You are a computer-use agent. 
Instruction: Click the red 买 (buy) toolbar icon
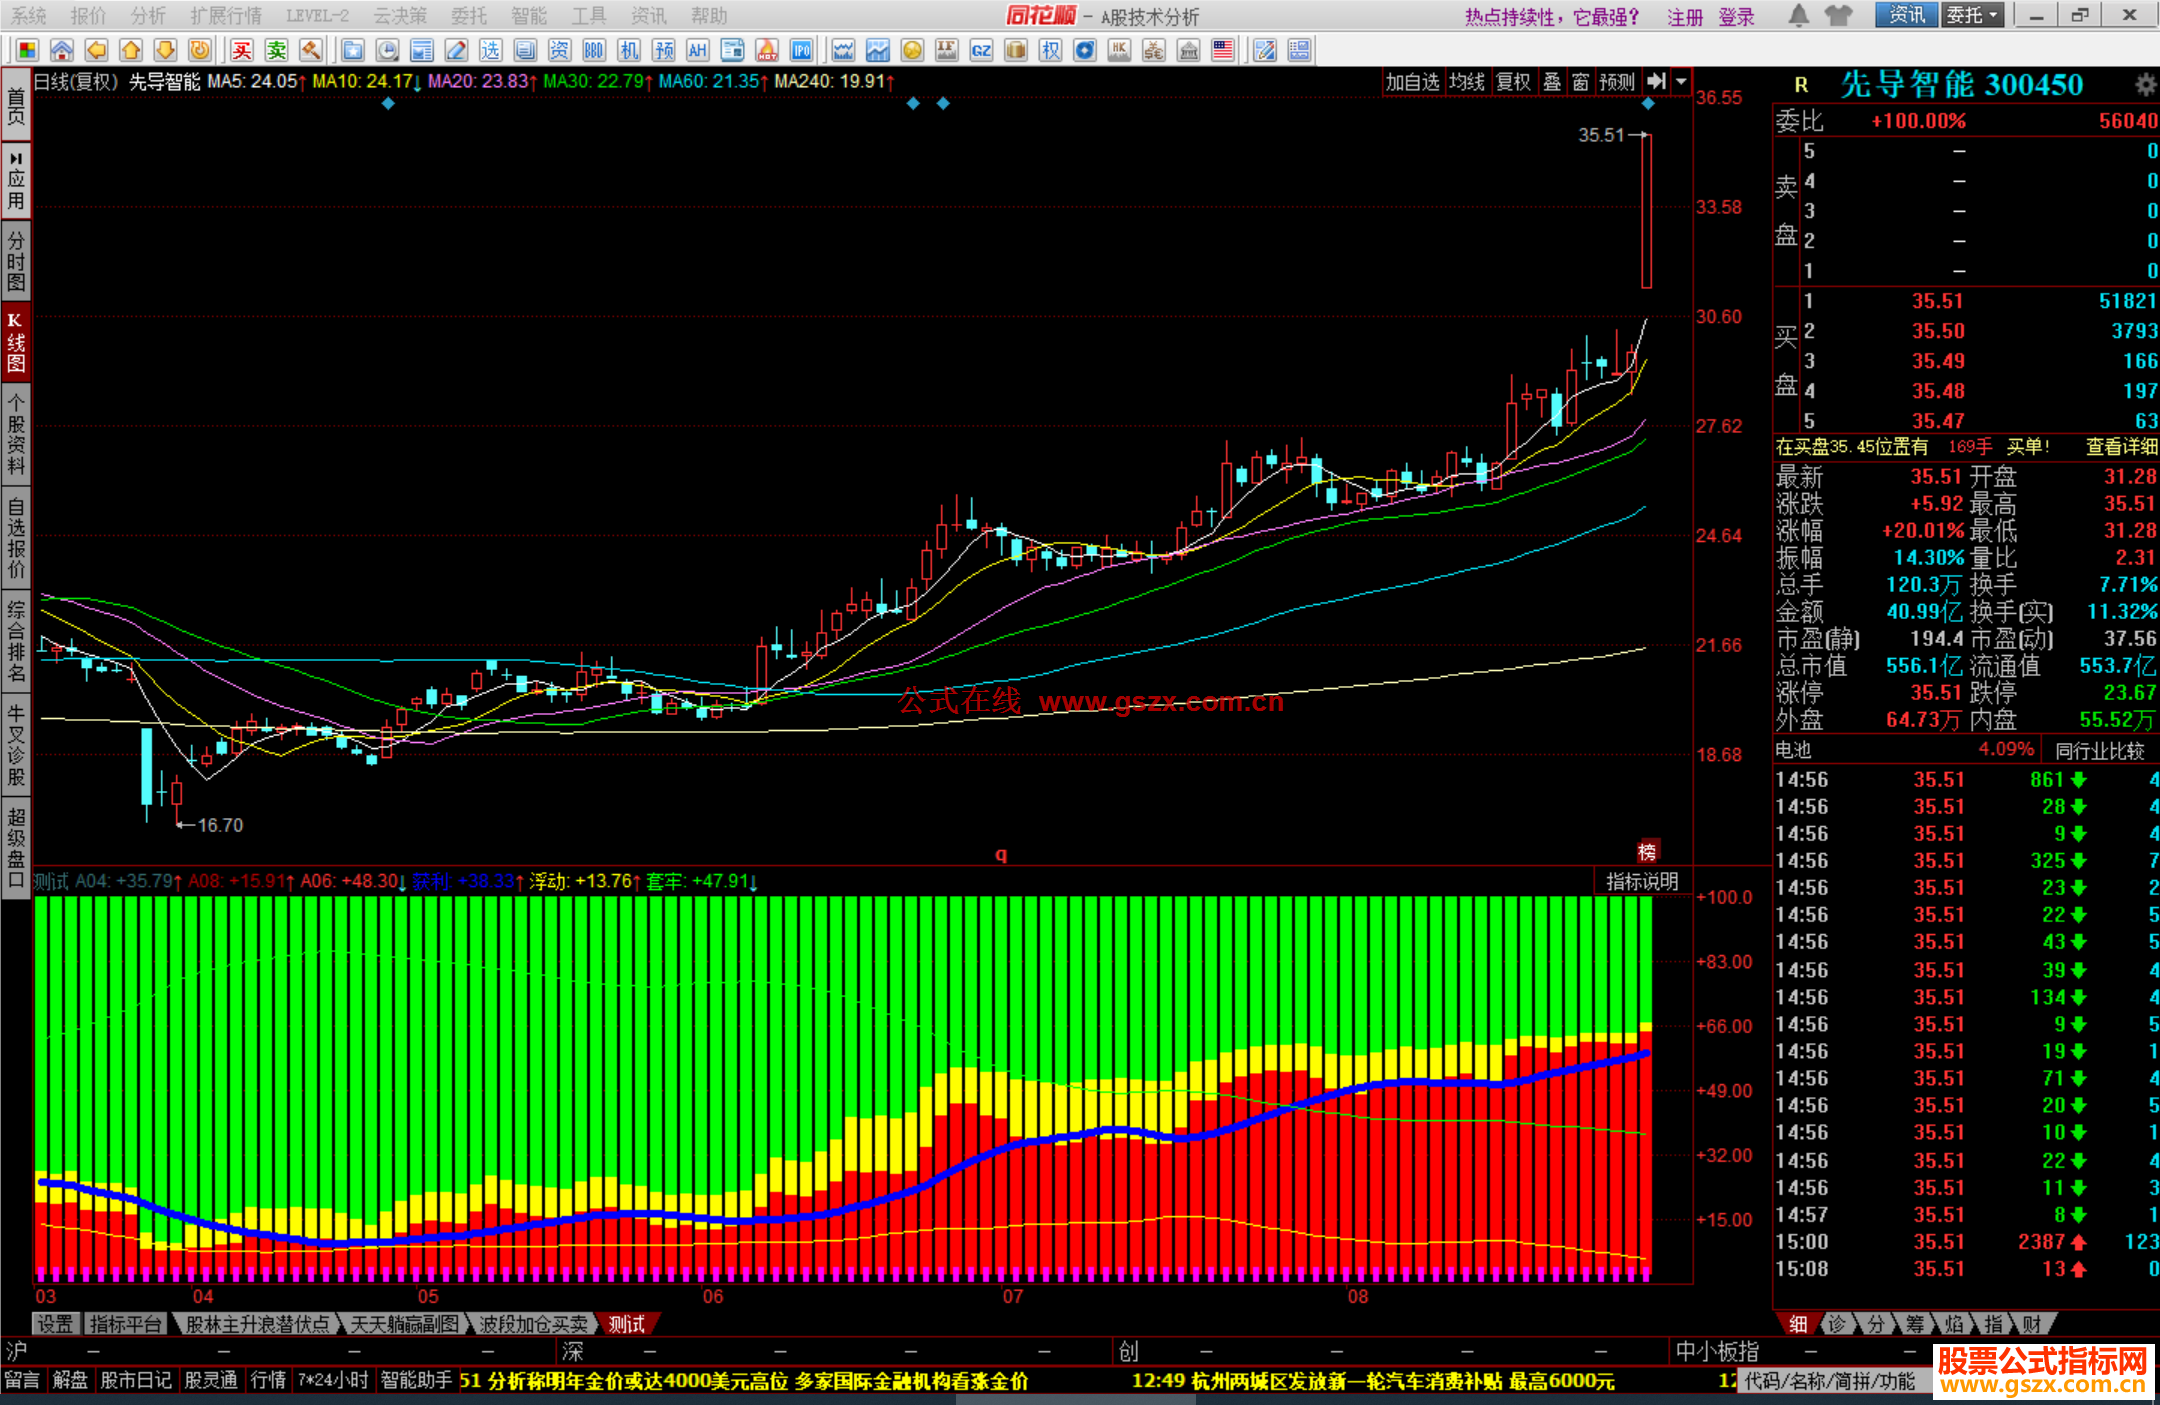[242, 50]
